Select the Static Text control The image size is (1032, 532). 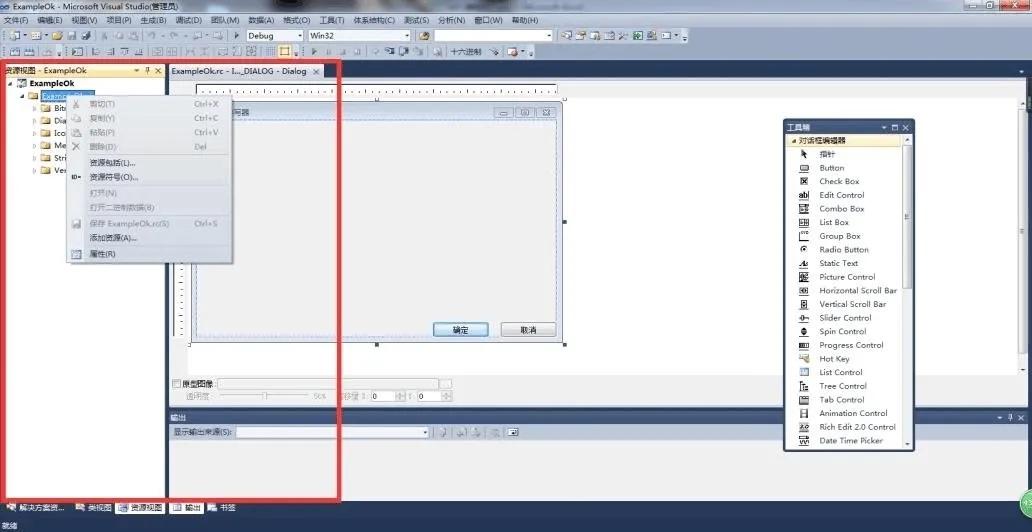pos(844,263)
